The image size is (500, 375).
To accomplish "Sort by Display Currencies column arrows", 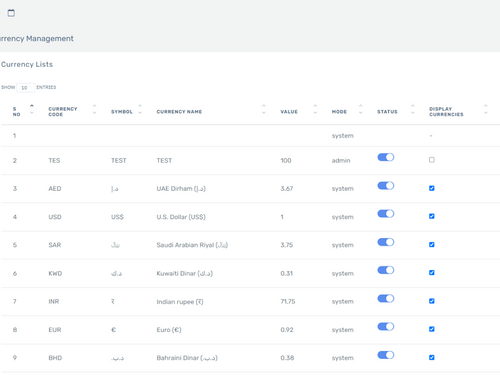I will point(486,109).
